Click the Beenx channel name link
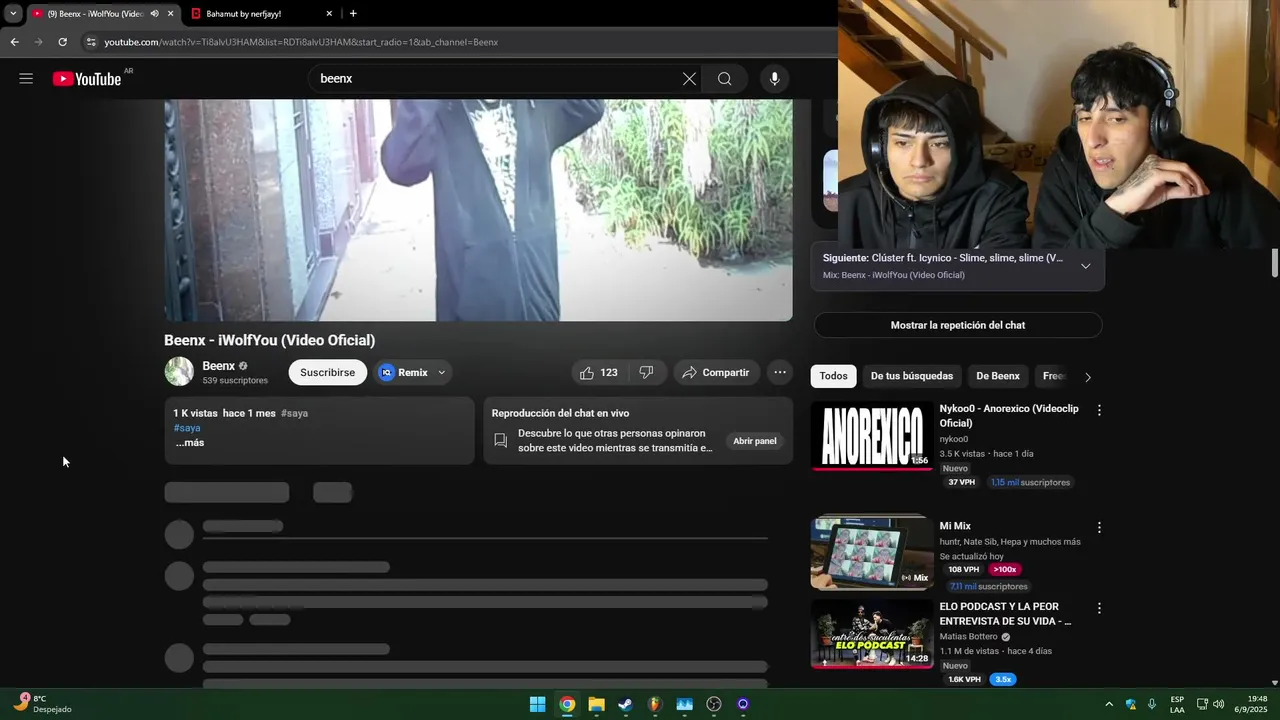 [219, 366]
